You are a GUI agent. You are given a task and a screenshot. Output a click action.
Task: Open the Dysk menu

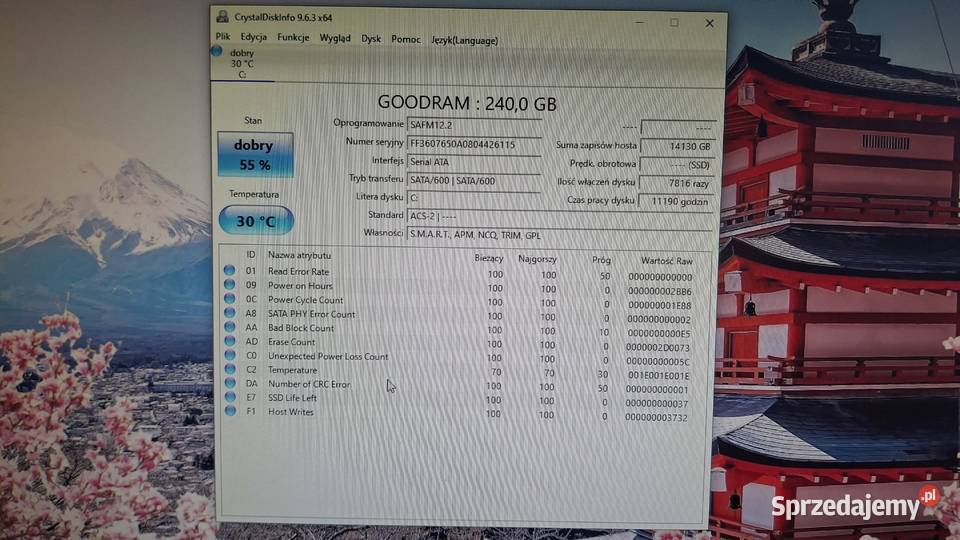(x=371, y=39)
